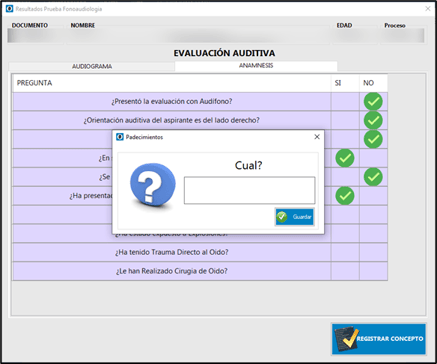The width and height of the screenshot is (437, 364).
Task: Click the Resultados Prueba Fonoaudiologia window icon
Action: 9,9
